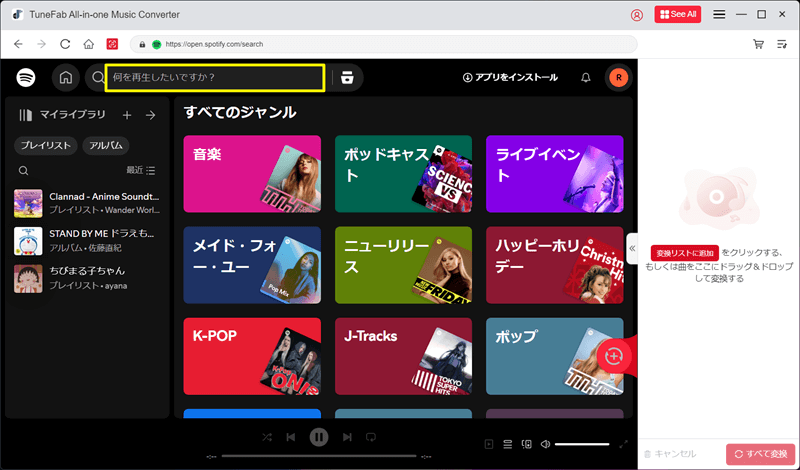Collapse the conversion side panel
This screenshot has height=470, width=800.
coord(632,249)
